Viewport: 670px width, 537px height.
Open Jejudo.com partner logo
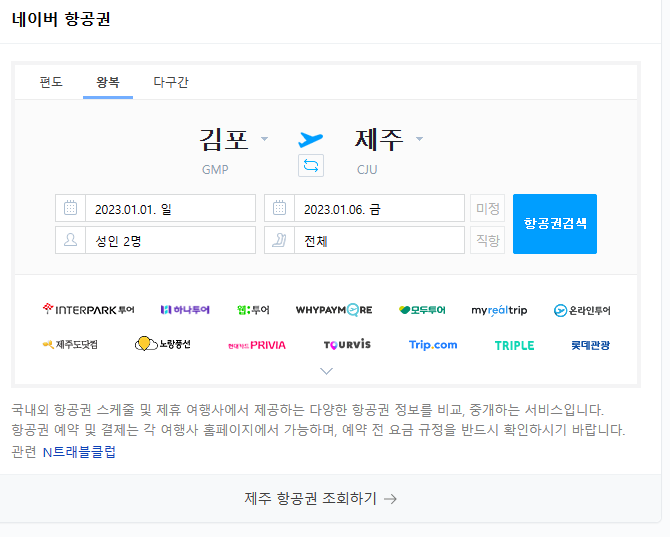click(70, 344)
